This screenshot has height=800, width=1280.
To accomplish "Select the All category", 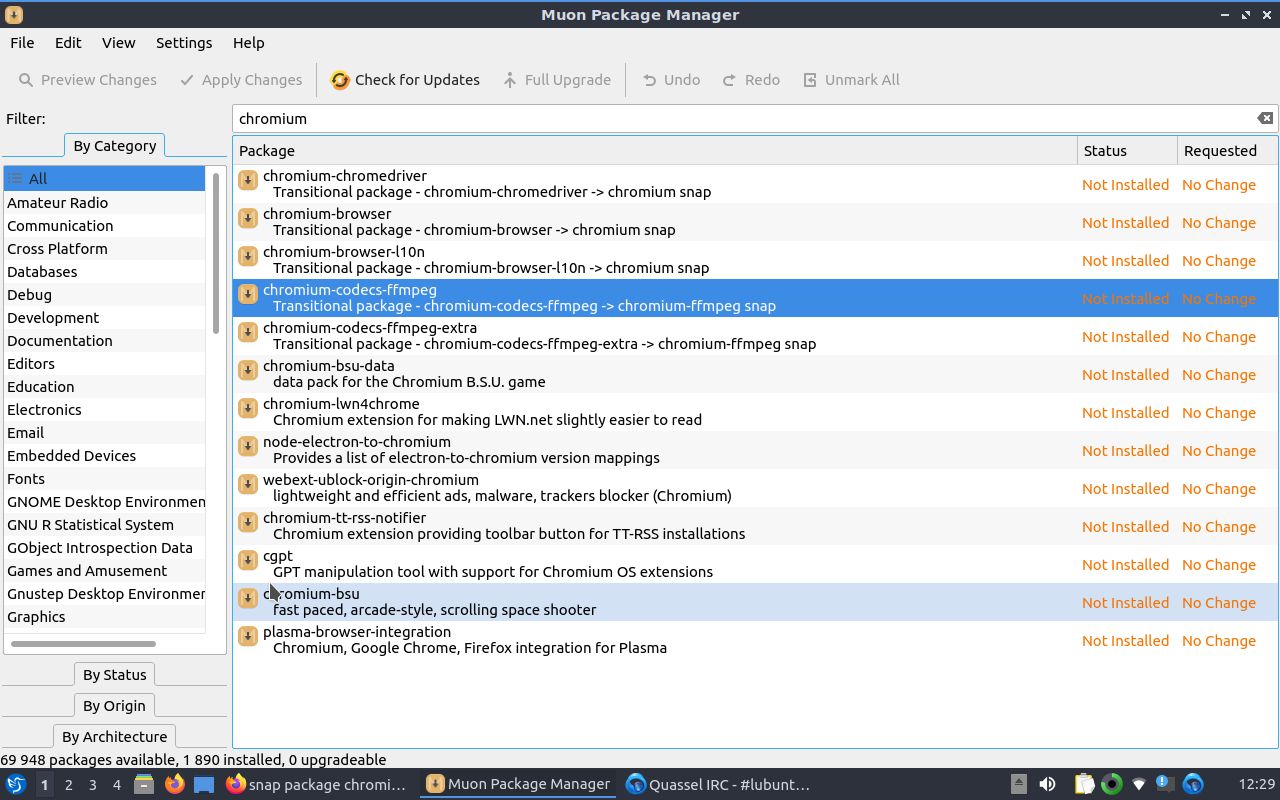I will 104,178.
